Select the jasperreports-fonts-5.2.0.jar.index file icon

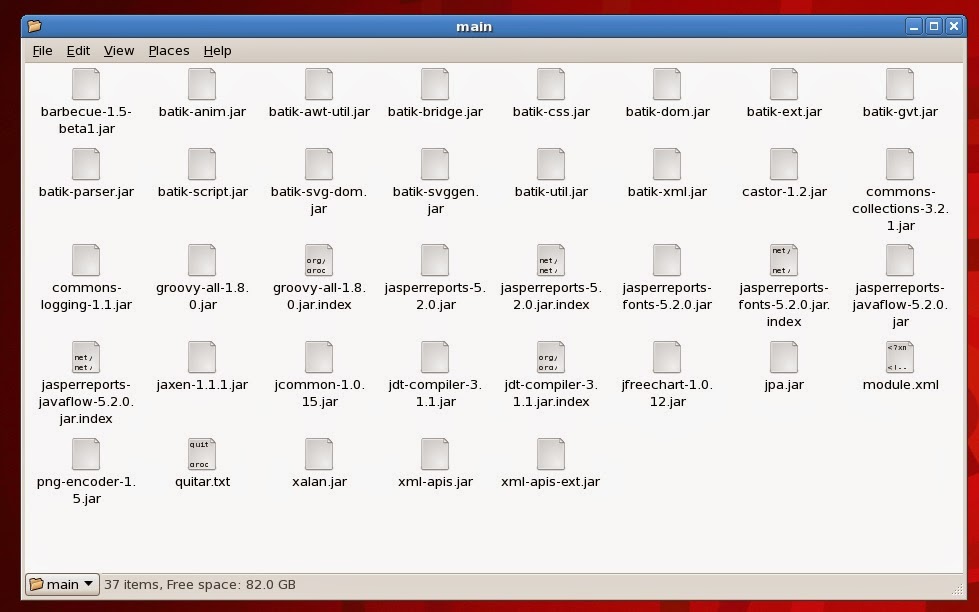(x=784, y=260)
